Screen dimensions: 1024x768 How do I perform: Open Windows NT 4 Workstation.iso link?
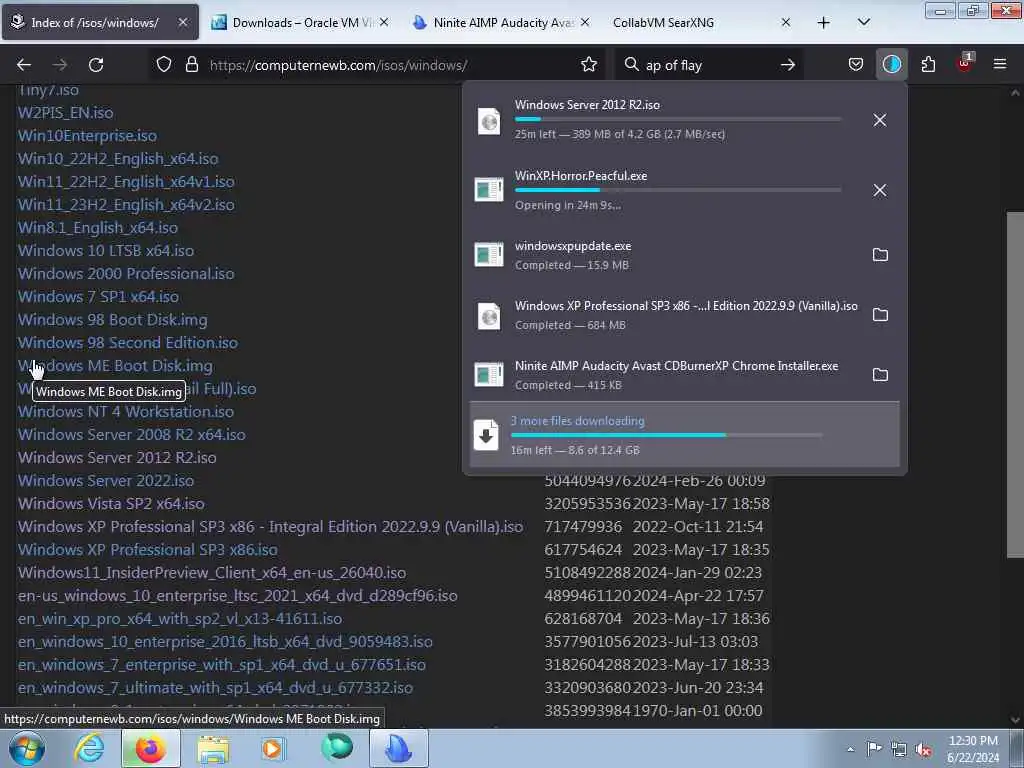pyautogui.click(x=125, y=412)
